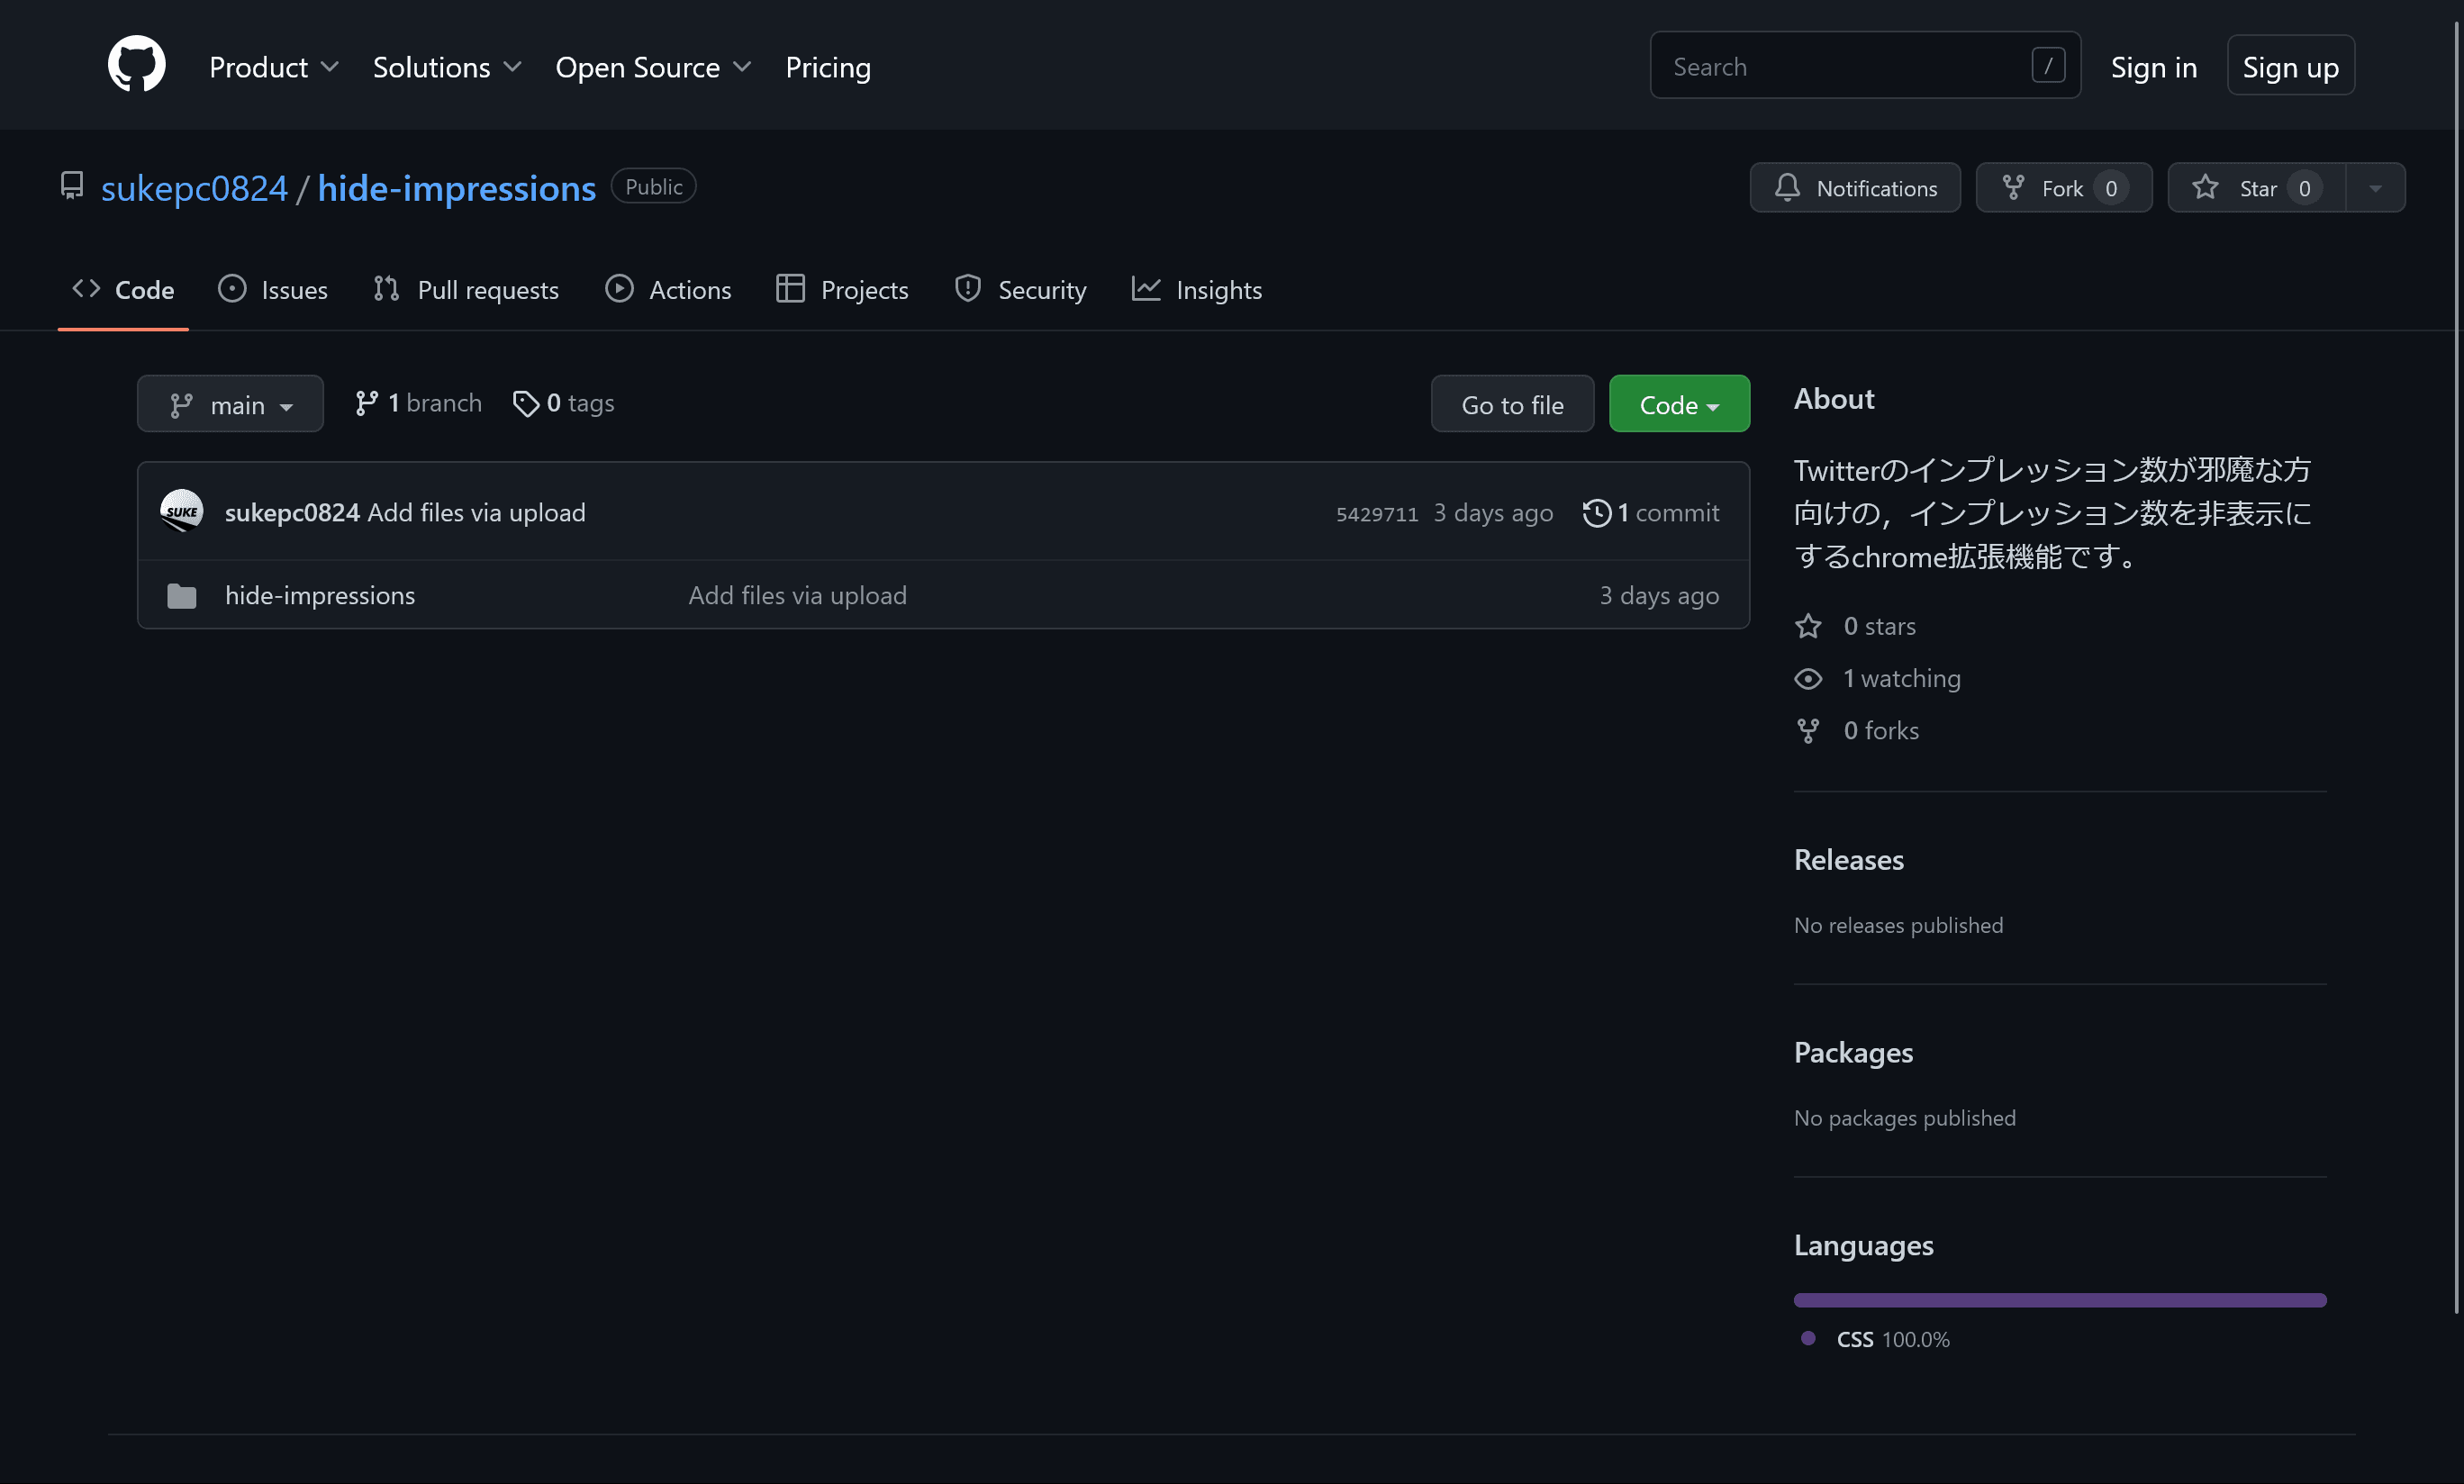Click the sukepc0824 avatar image
This screenshot has height=1484, width=2464.
(x=181, y=511)
